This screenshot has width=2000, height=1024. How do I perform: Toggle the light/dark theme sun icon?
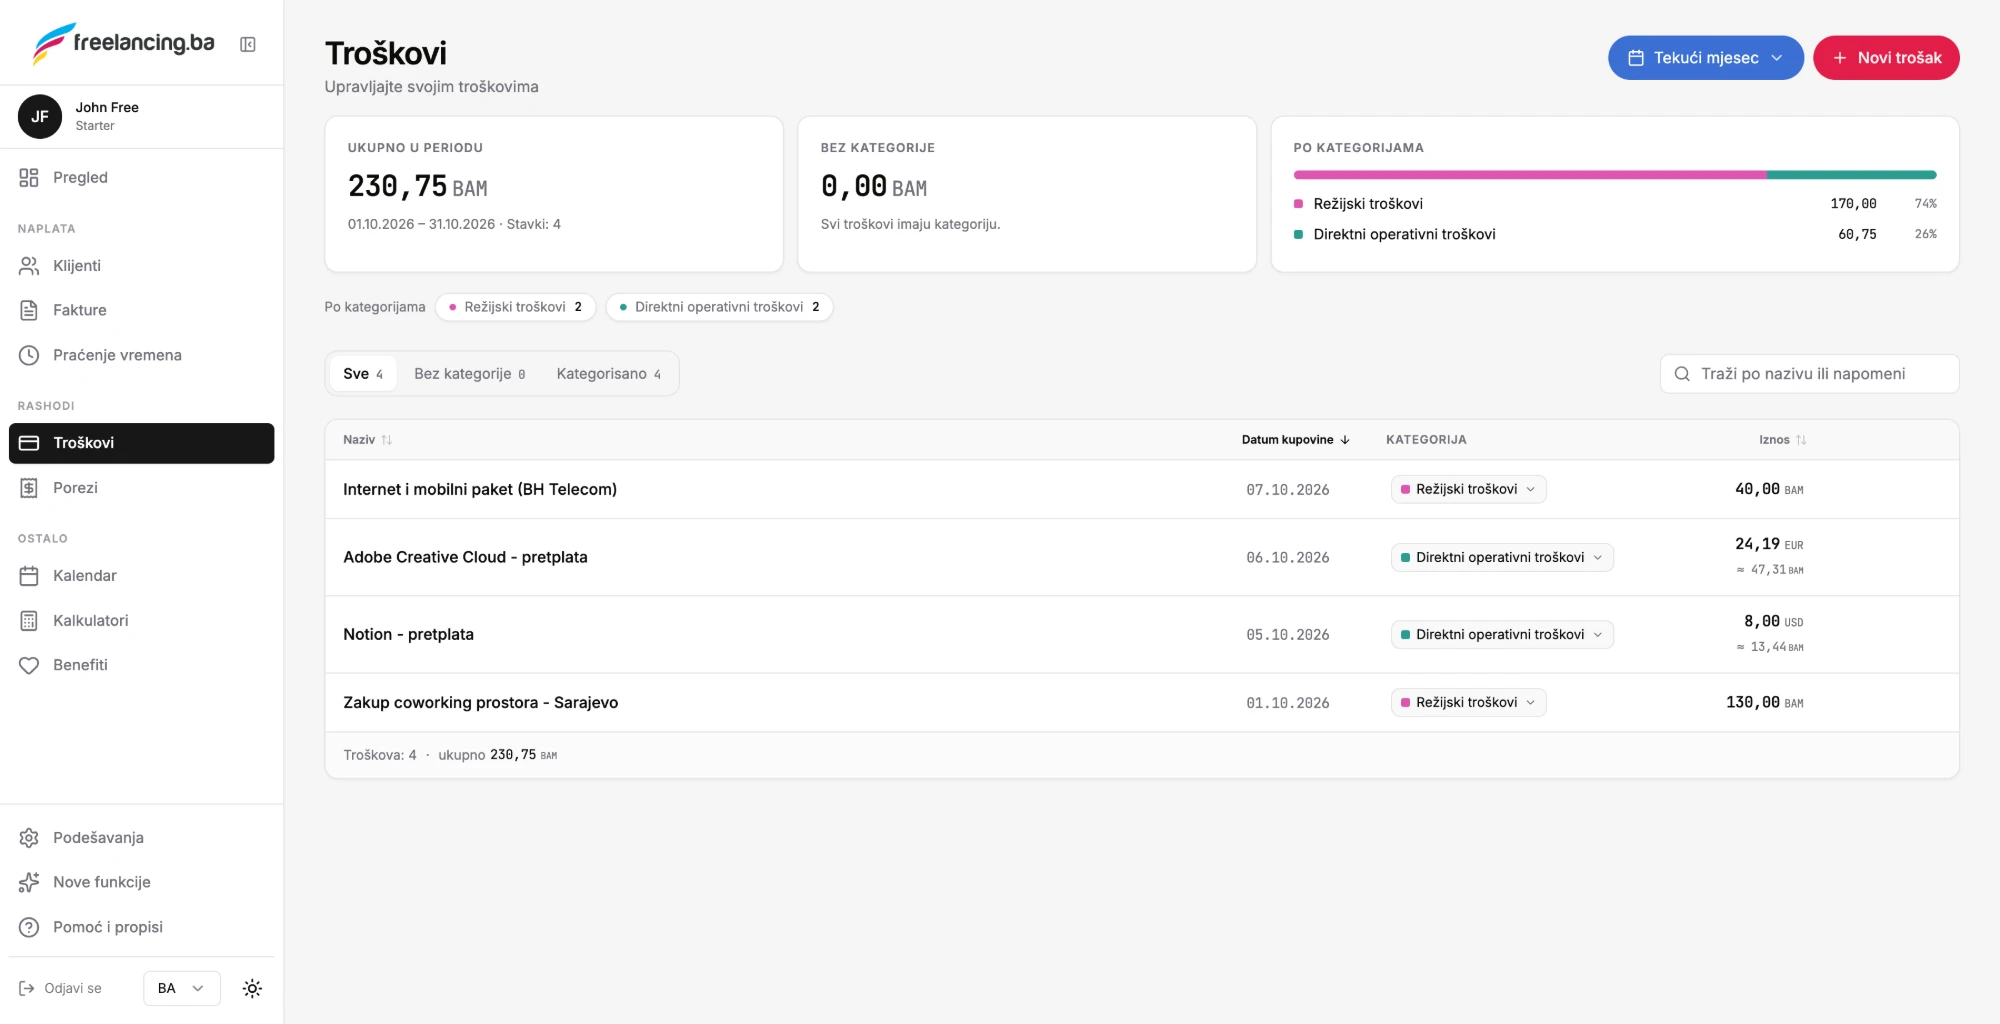[252, 988]
